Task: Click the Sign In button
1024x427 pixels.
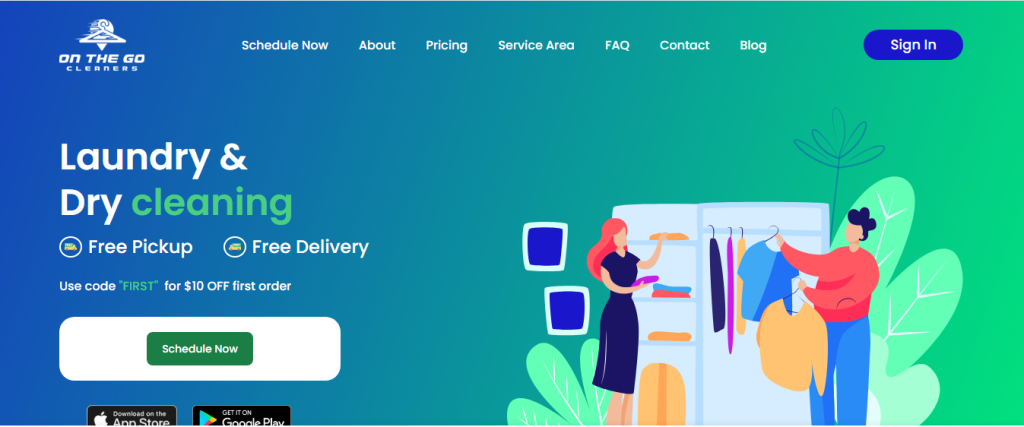Action: 913,45
